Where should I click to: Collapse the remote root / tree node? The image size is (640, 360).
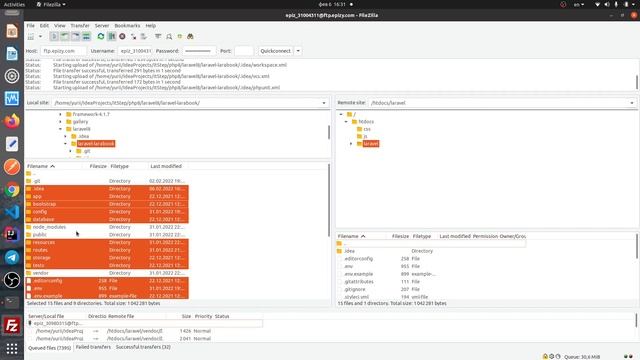pyautogui.click(x=341, y=114)
